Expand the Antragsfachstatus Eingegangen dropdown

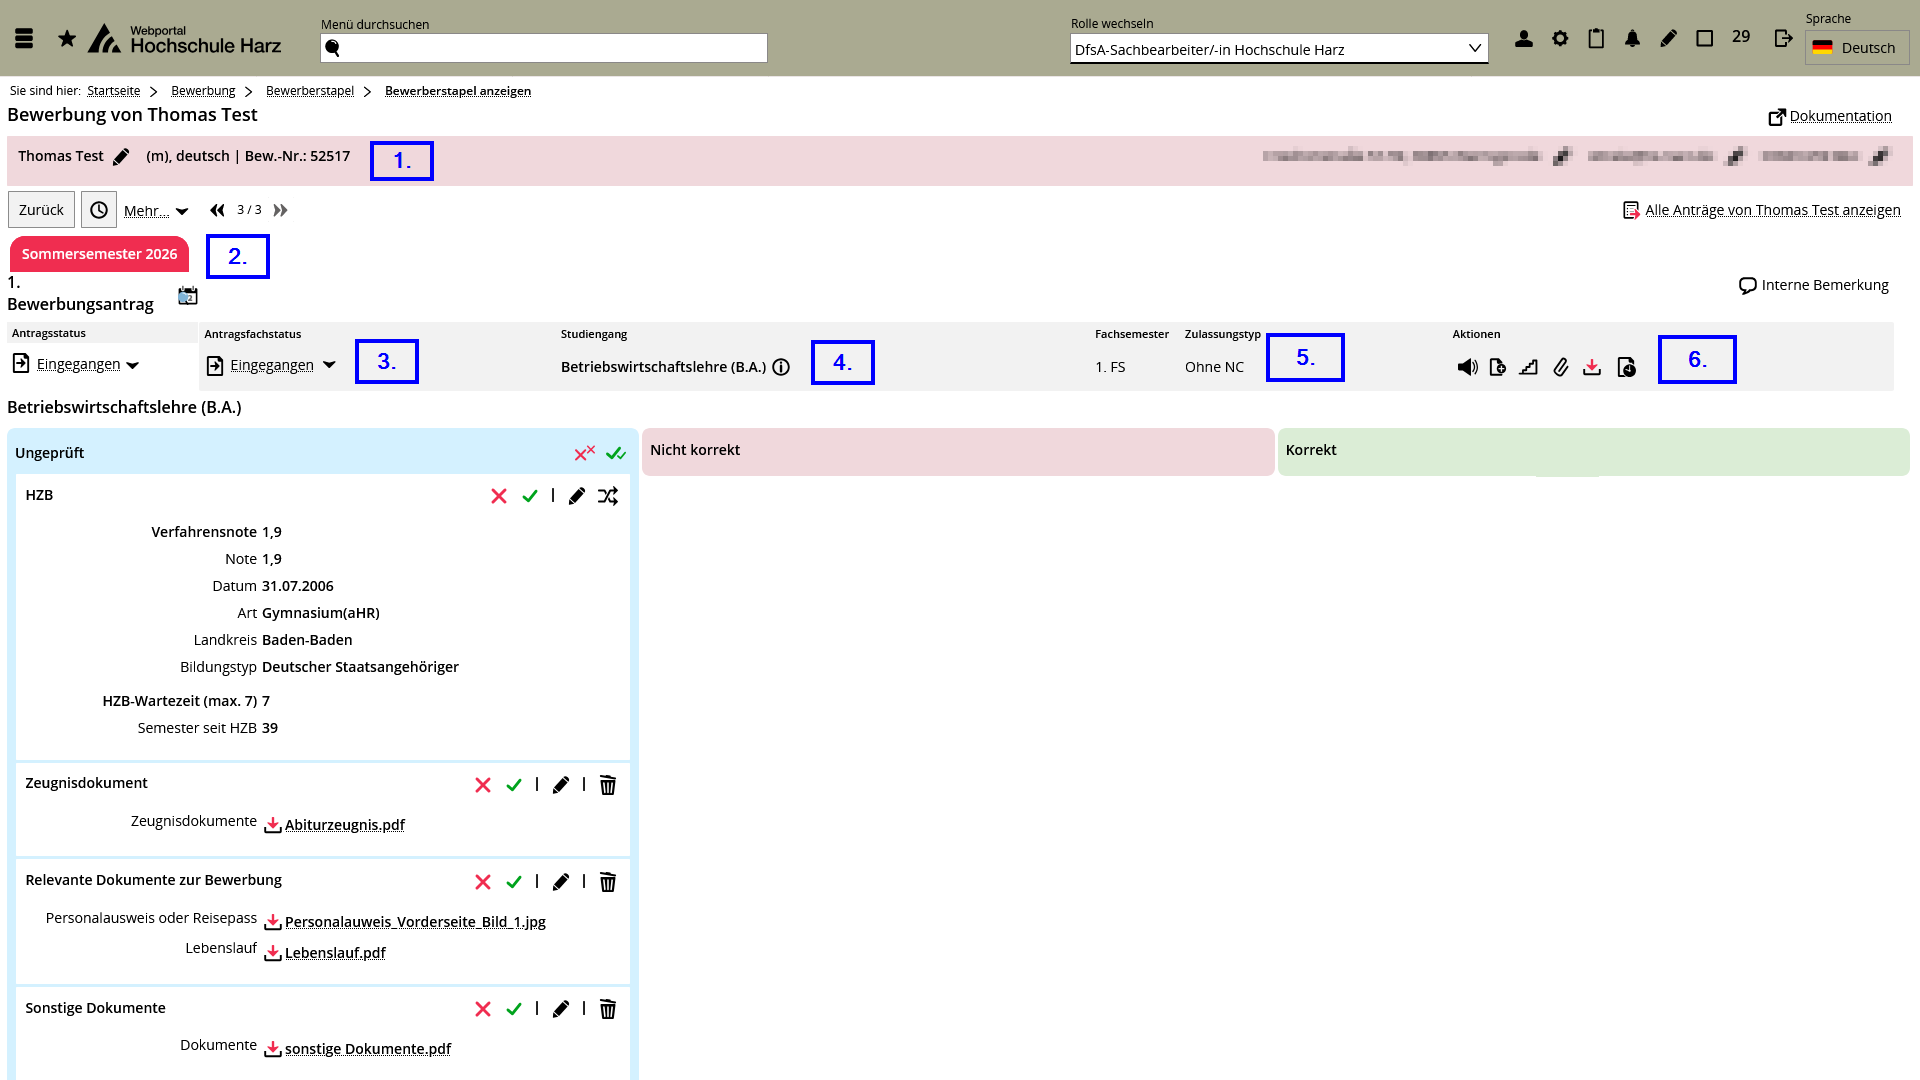click(329, 365)
